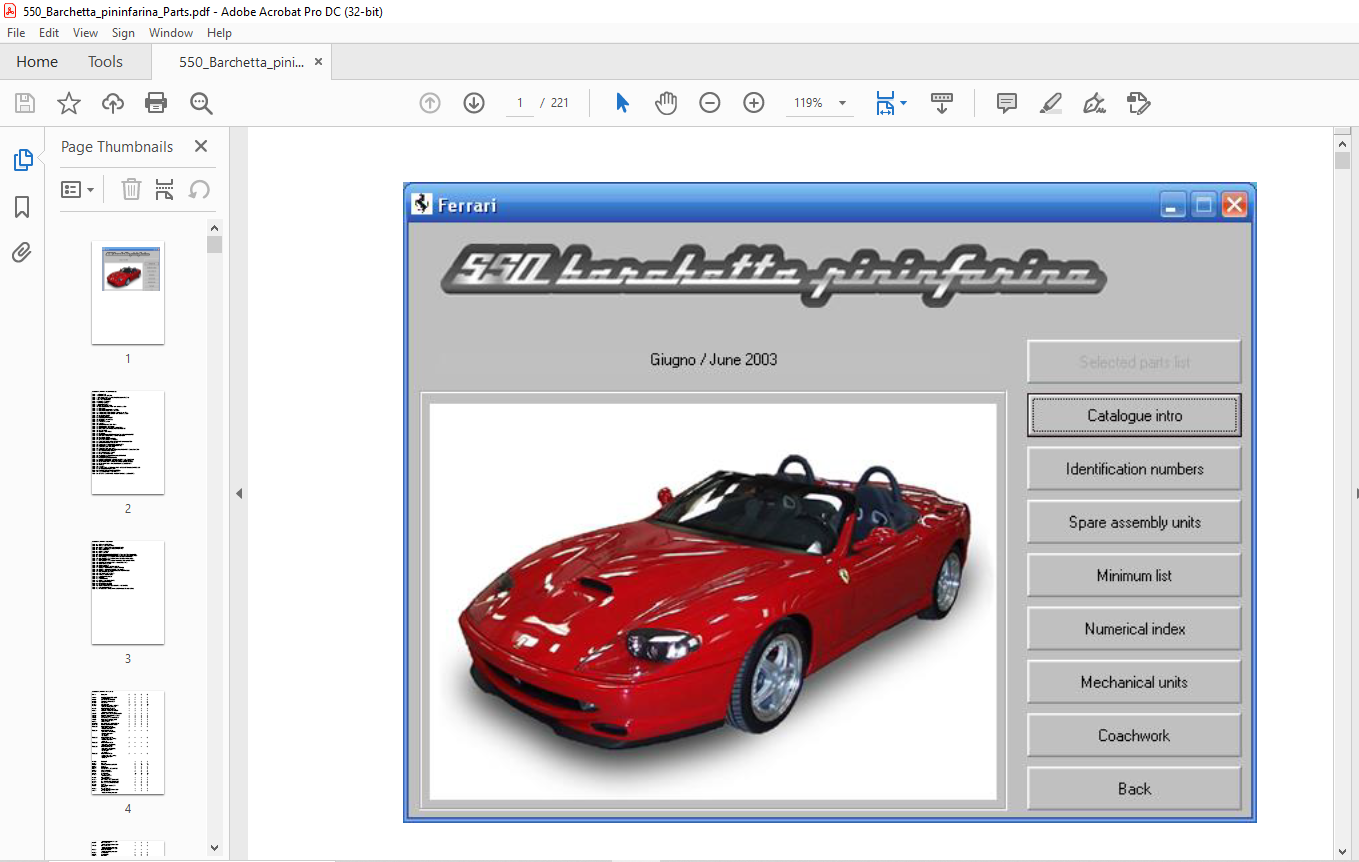
Task: Rotate page using thumbnails panel icon
Action: pyautogui.click(x=199, y=189)
